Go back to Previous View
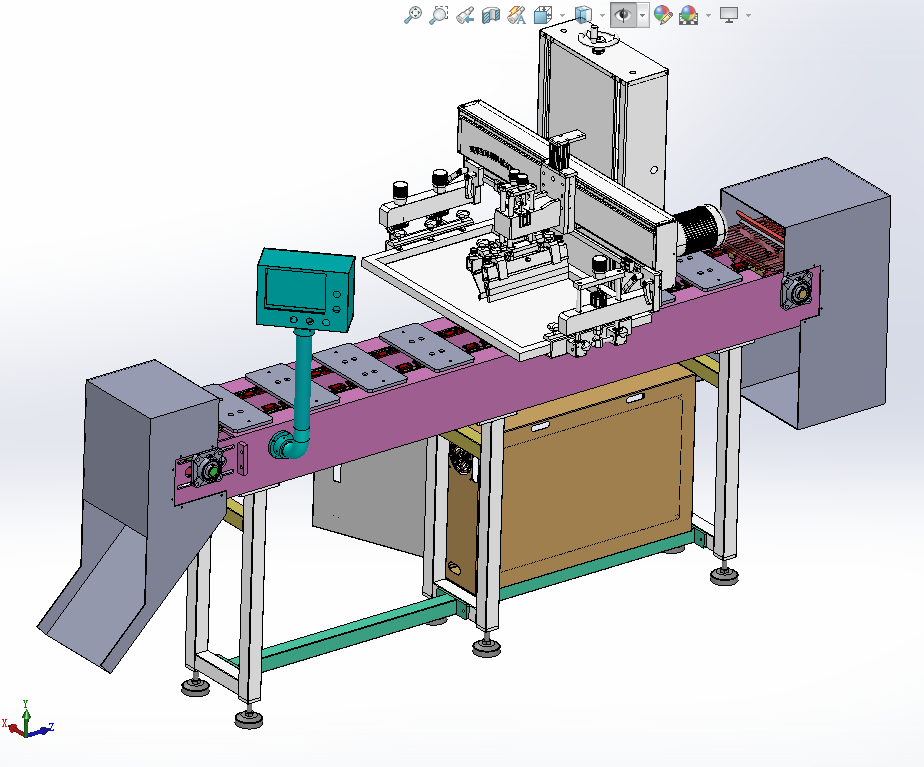The image size is (924, 767). coord(465,15)
